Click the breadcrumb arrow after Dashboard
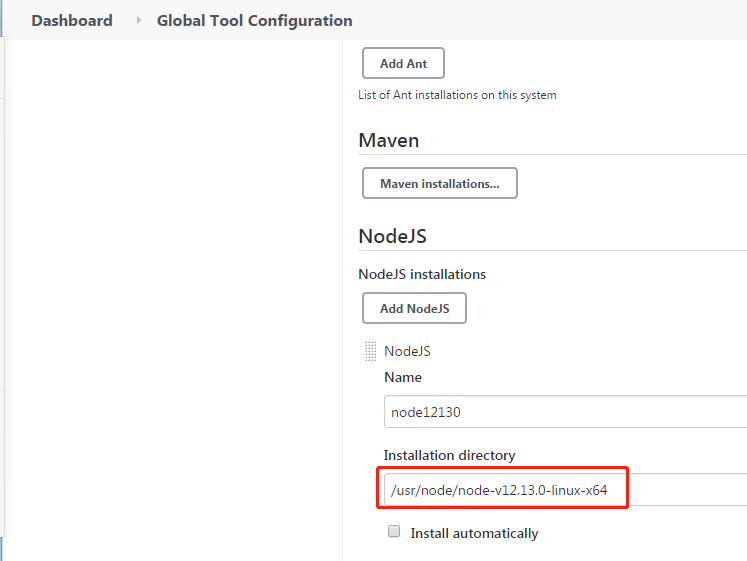 (x=139, y=20)
